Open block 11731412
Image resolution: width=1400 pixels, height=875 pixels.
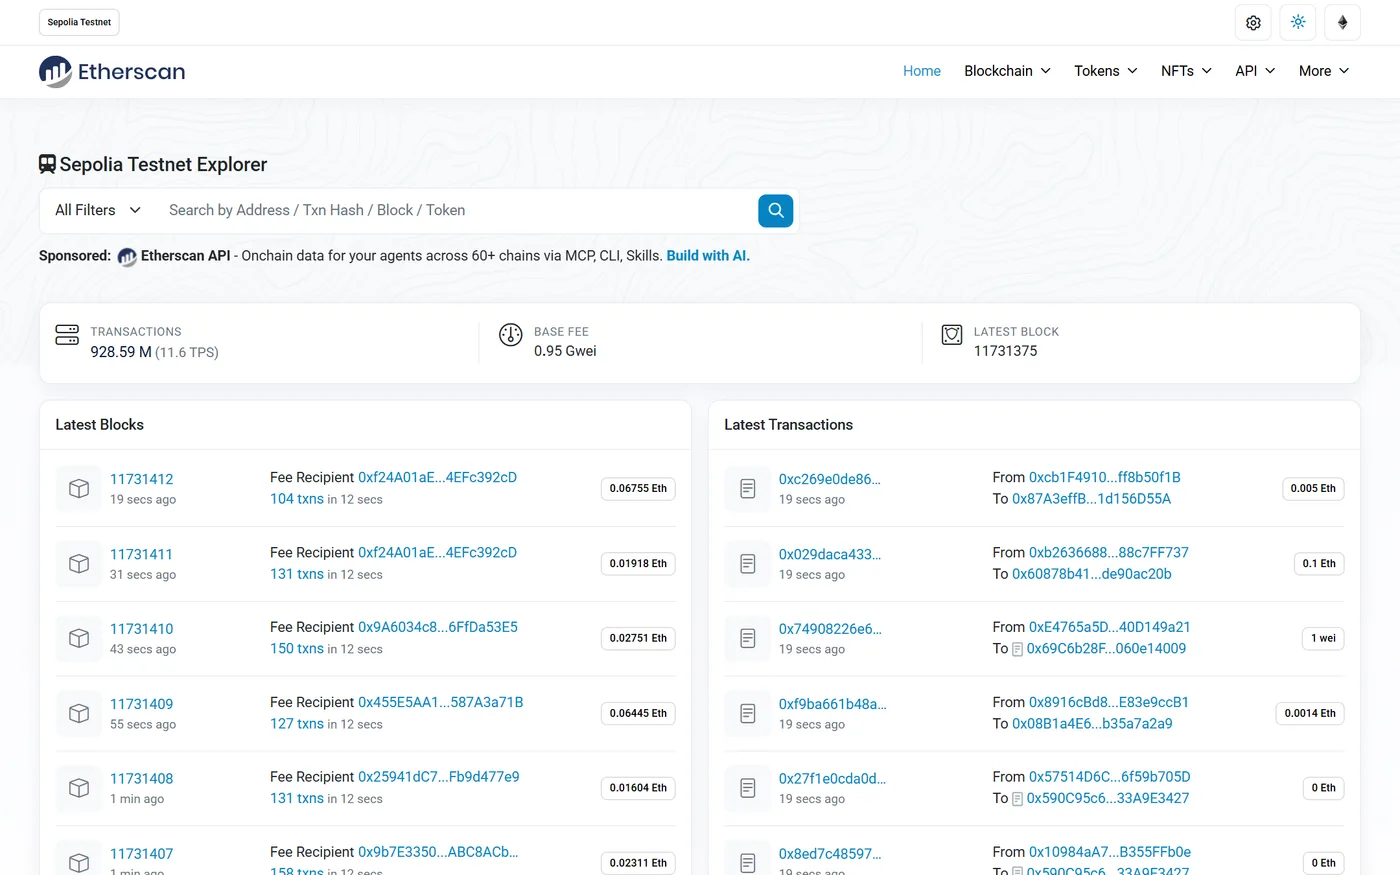[142, 479]
